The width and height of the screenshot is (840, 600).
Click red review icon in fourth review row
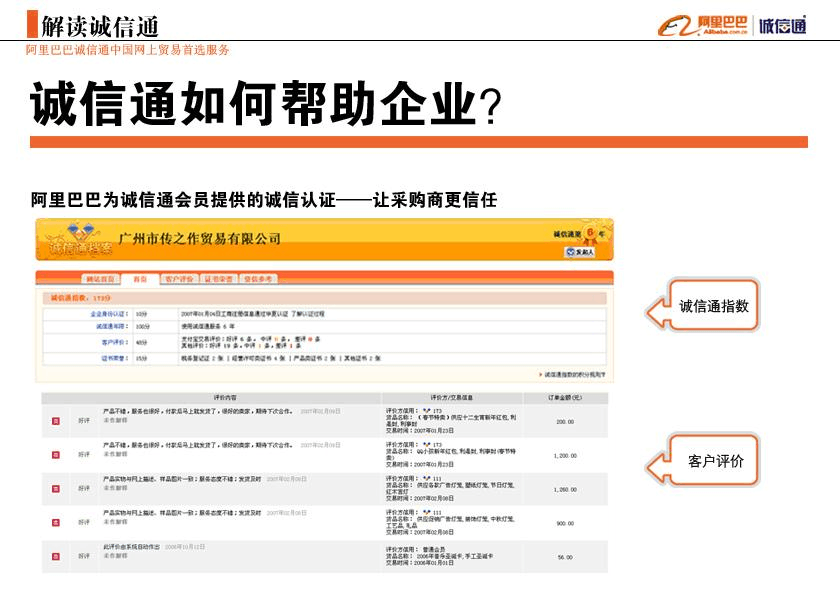56,522
